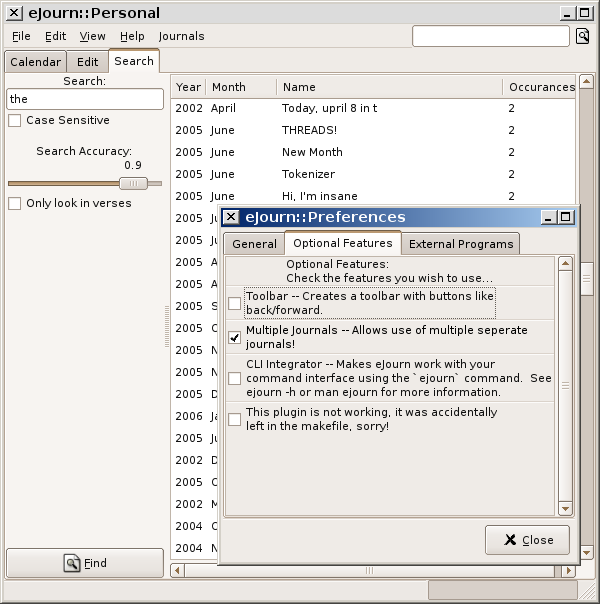The image size is (600, 604).
Task: Click the Find button with magnifier icon
Action: tap(85, 563)
